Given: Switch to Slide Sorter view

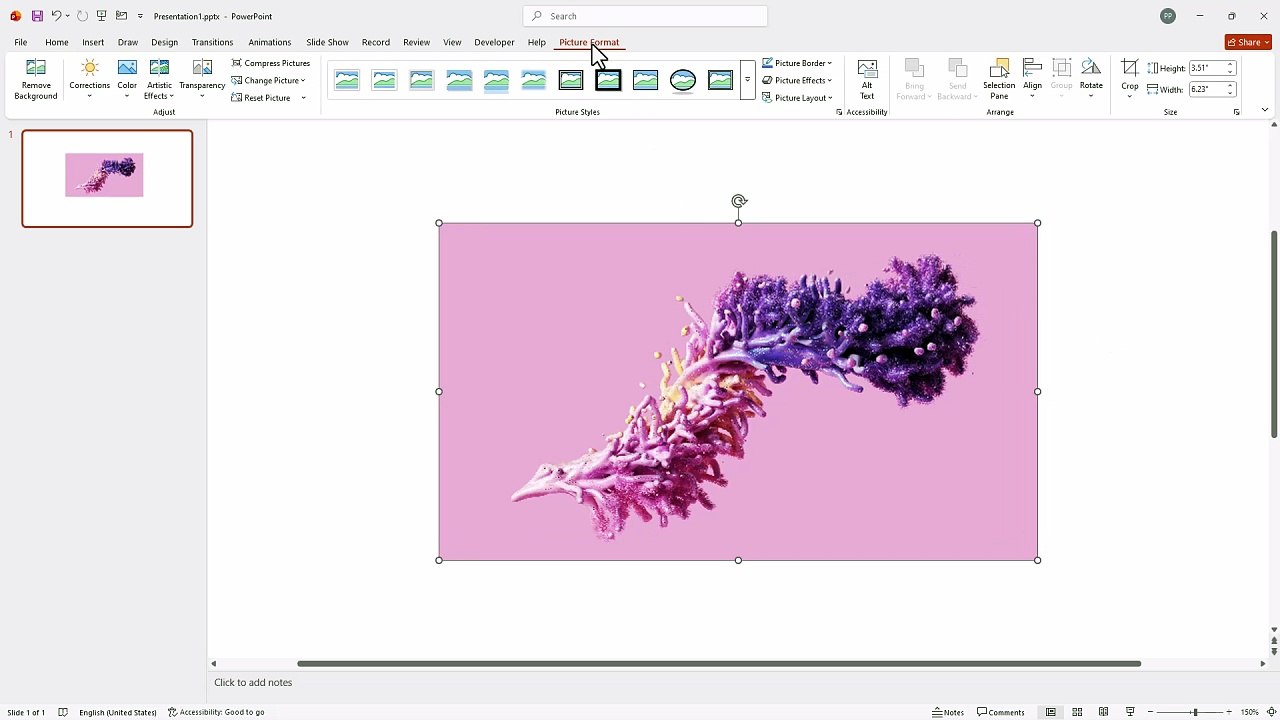Looking at the screenshot, I should pyautogui.click(x=1077, y=712).
